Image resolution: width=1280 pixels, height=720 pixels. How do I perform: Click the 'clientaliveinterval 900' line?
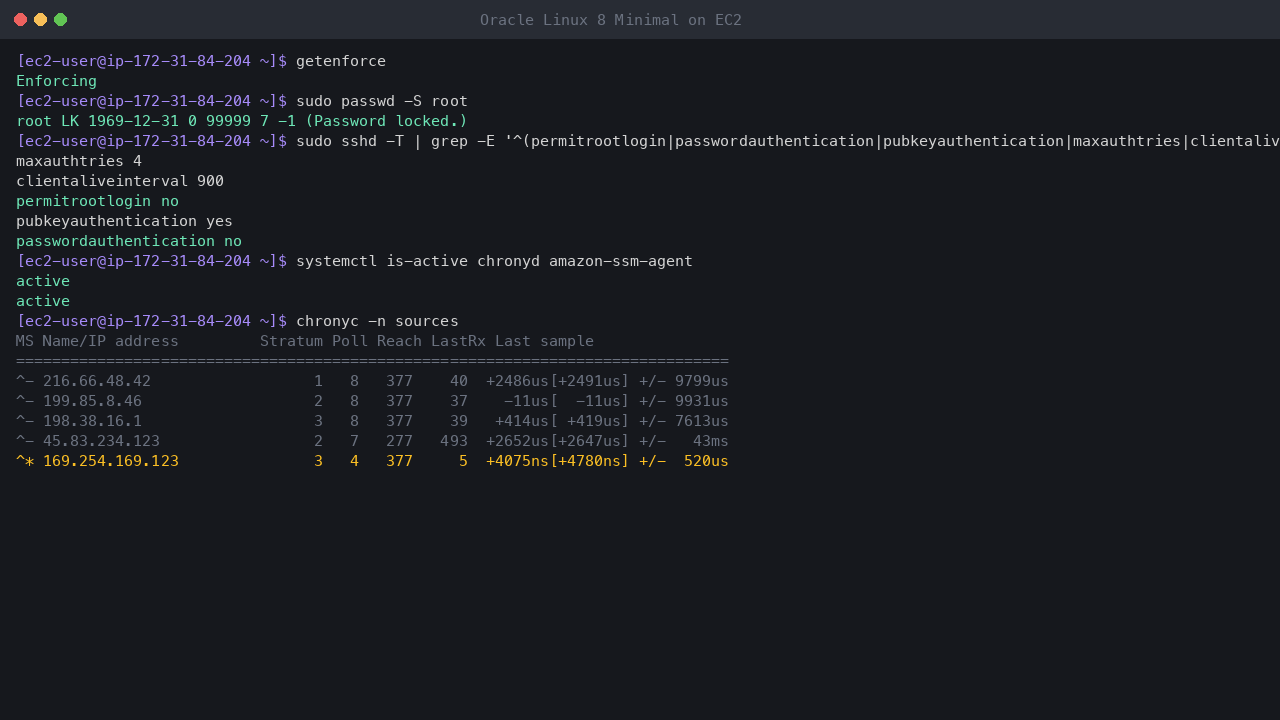[120, 181]
